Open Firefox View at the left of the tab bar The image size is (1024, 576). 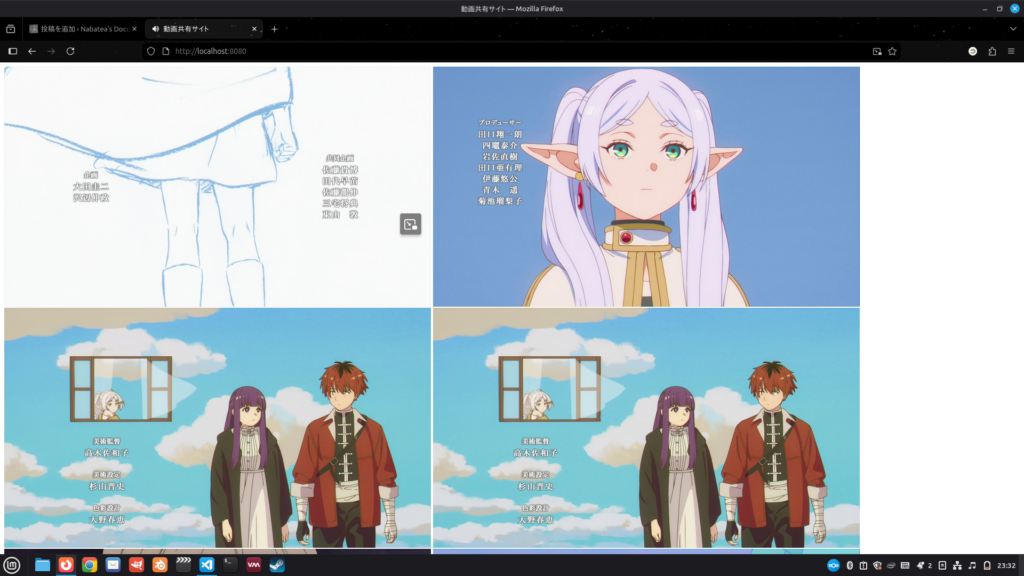[x=12, y=29]
